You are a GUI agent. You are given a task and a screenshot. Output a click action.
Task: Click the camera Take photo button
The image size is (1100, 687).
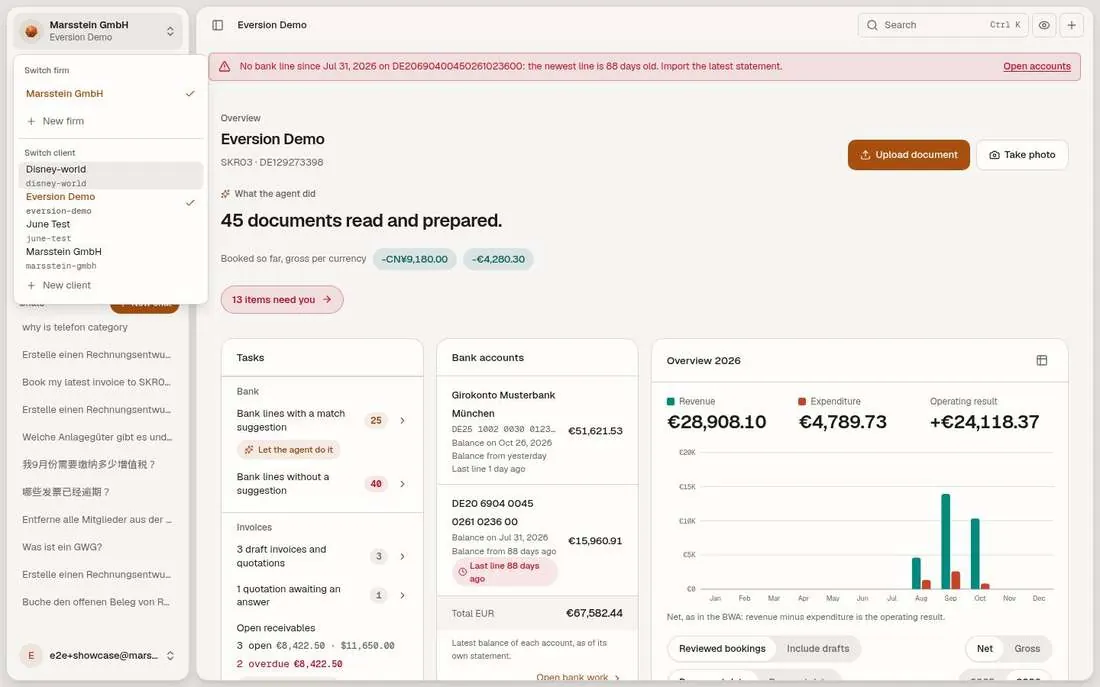[x=1021, y=154]
